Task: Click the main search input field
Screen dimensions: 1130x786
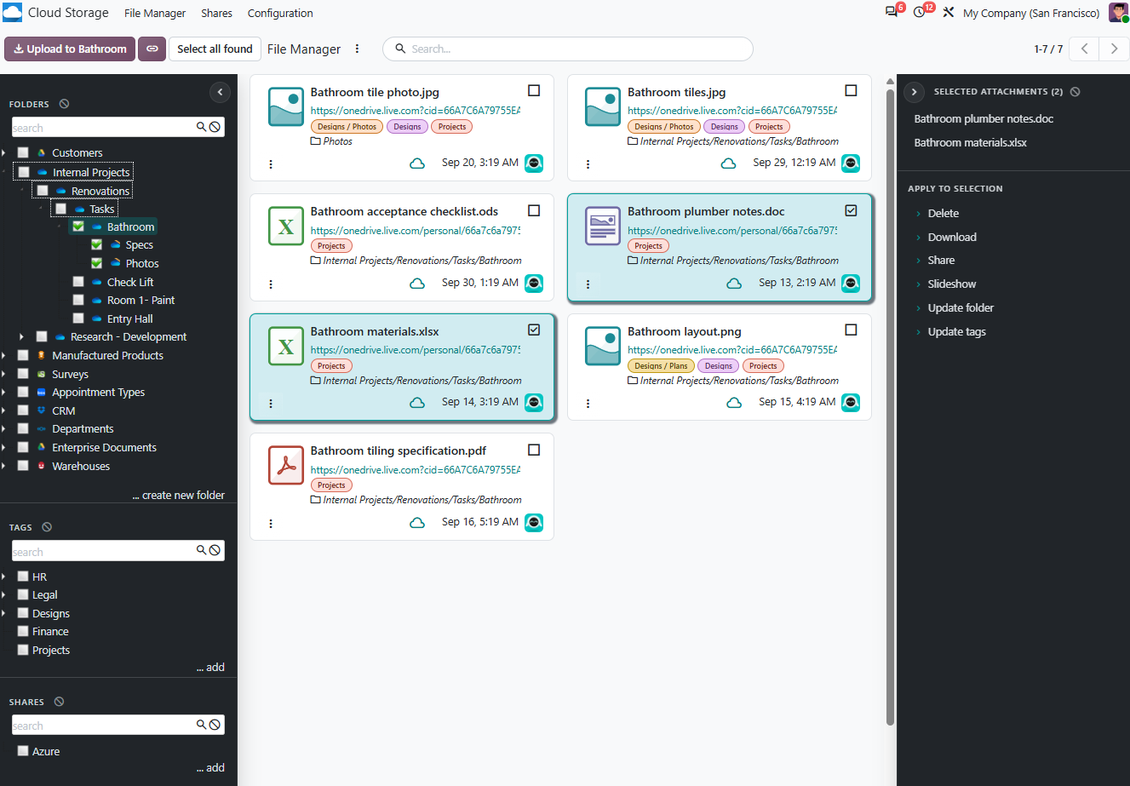Action: 568,49
